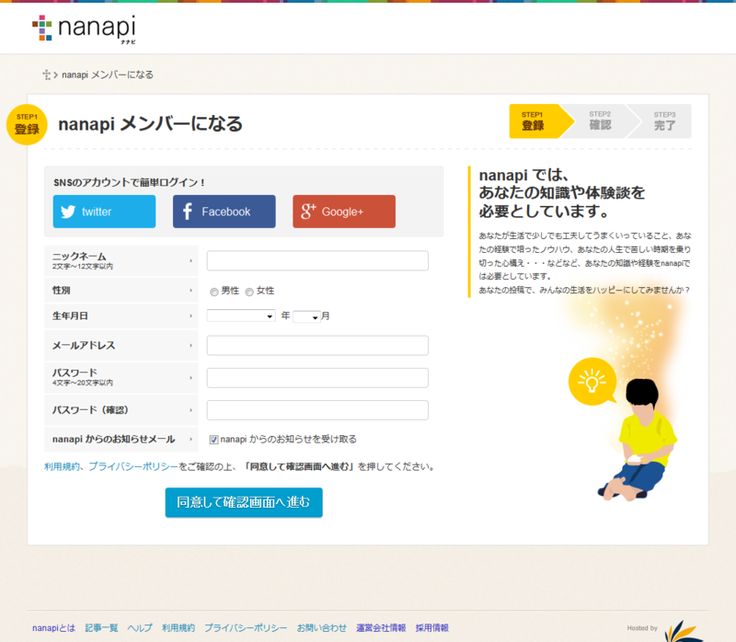Focus the メールアドレス text field
This screenshot has width=736, height=642.
[x=317, y=345]
